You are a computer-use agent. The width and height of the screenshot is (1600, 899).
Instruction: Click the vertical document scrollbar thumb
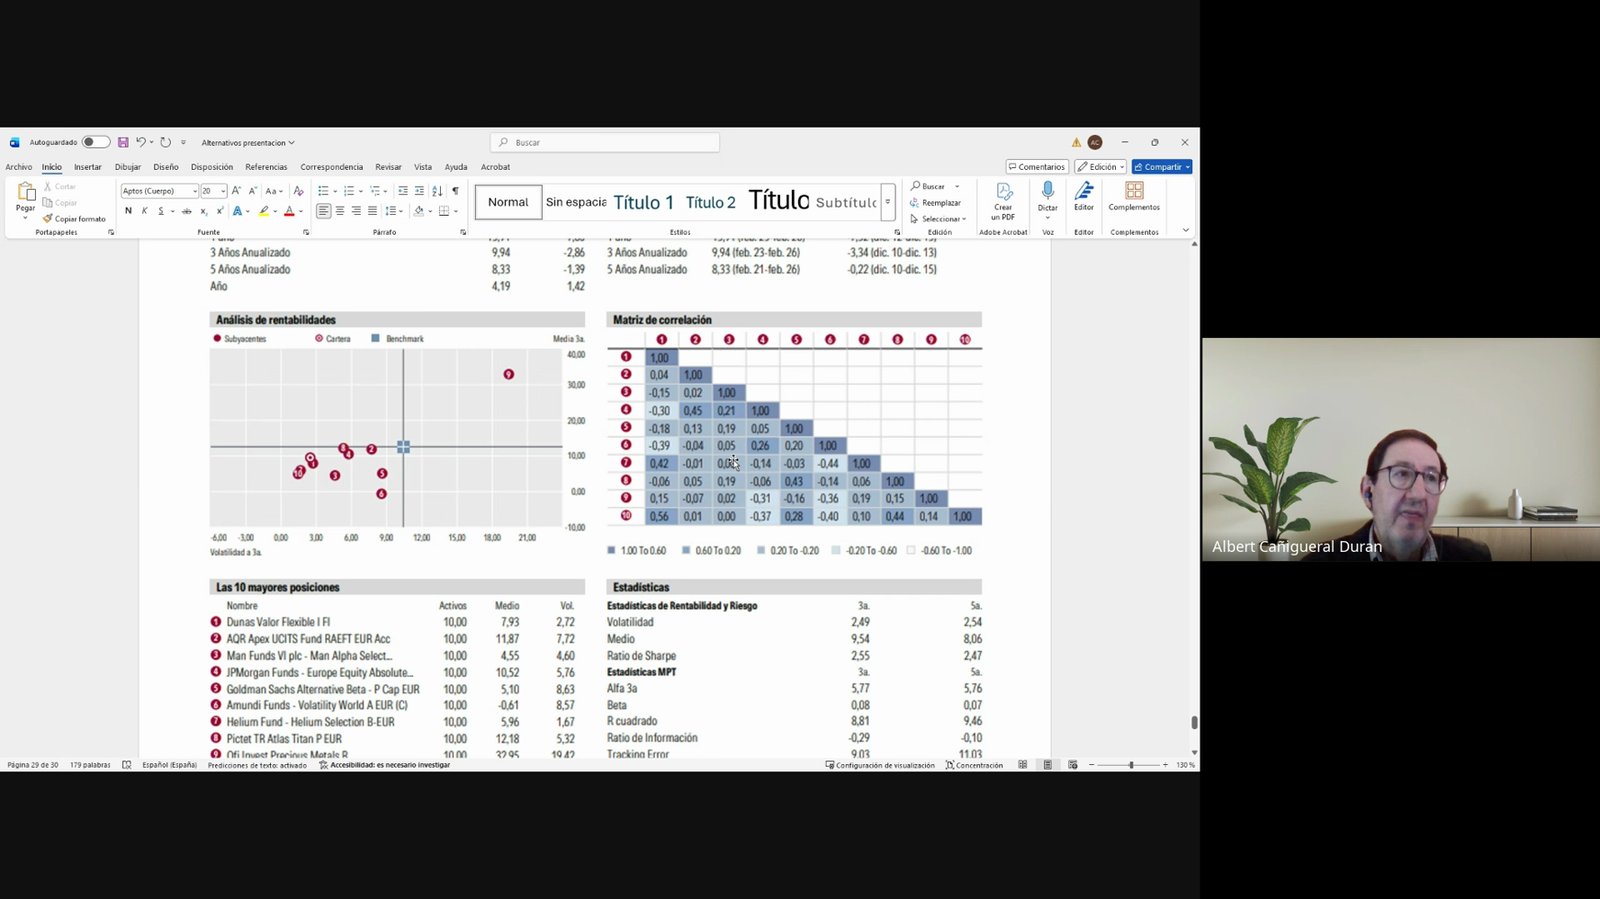click(x=1194, y=722)
